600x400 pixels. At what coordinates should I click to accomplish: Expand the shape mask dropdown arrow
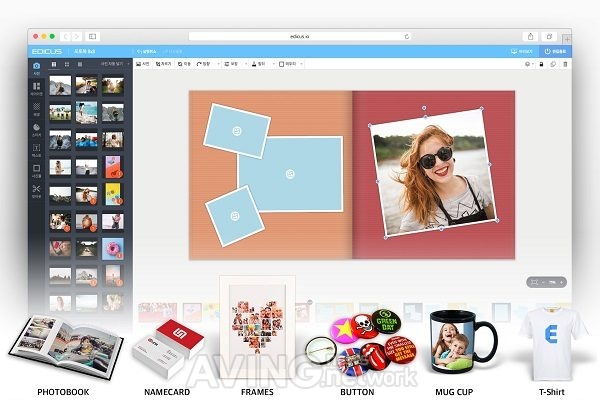(x=246, y=64)
